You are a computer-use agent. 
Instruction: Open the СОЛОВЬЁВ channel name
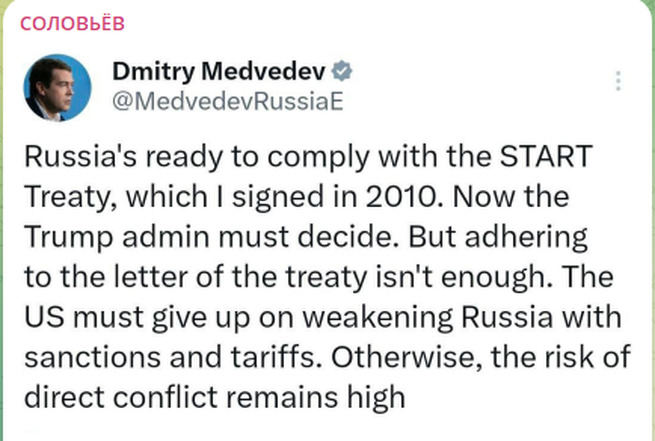72,23
